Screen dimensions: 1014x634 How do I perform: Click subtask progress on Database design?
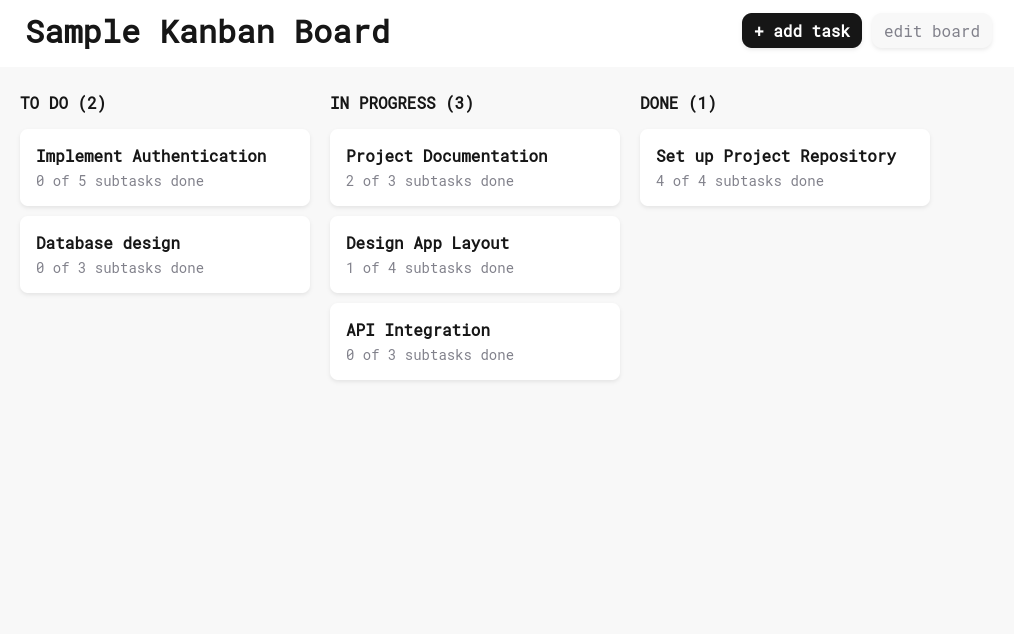[119, 267]
